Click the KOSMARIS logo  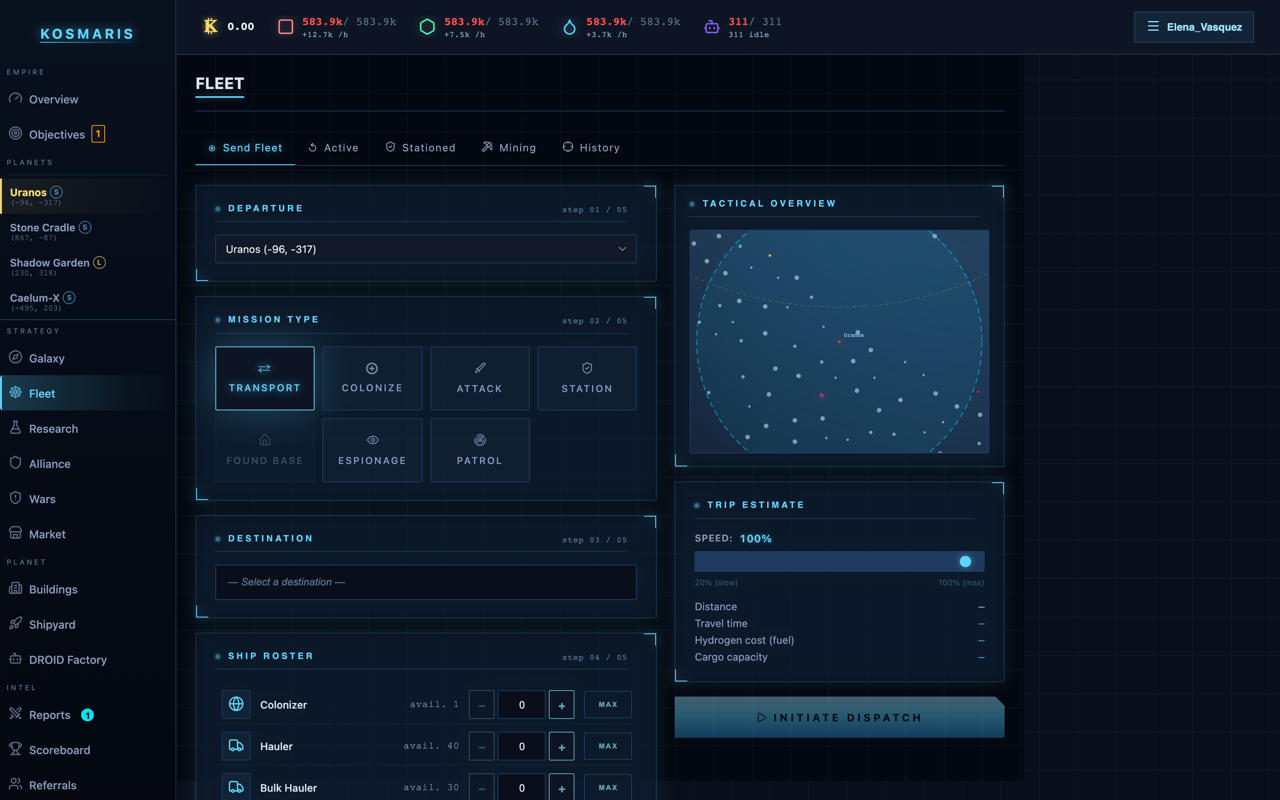click(x=87, y=34)
